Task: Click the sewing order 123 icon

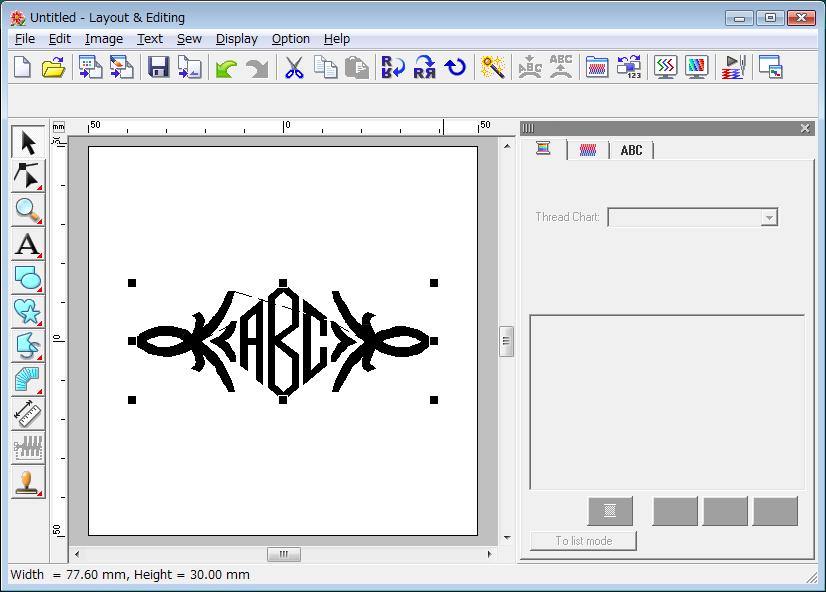Action: (629, 67)
